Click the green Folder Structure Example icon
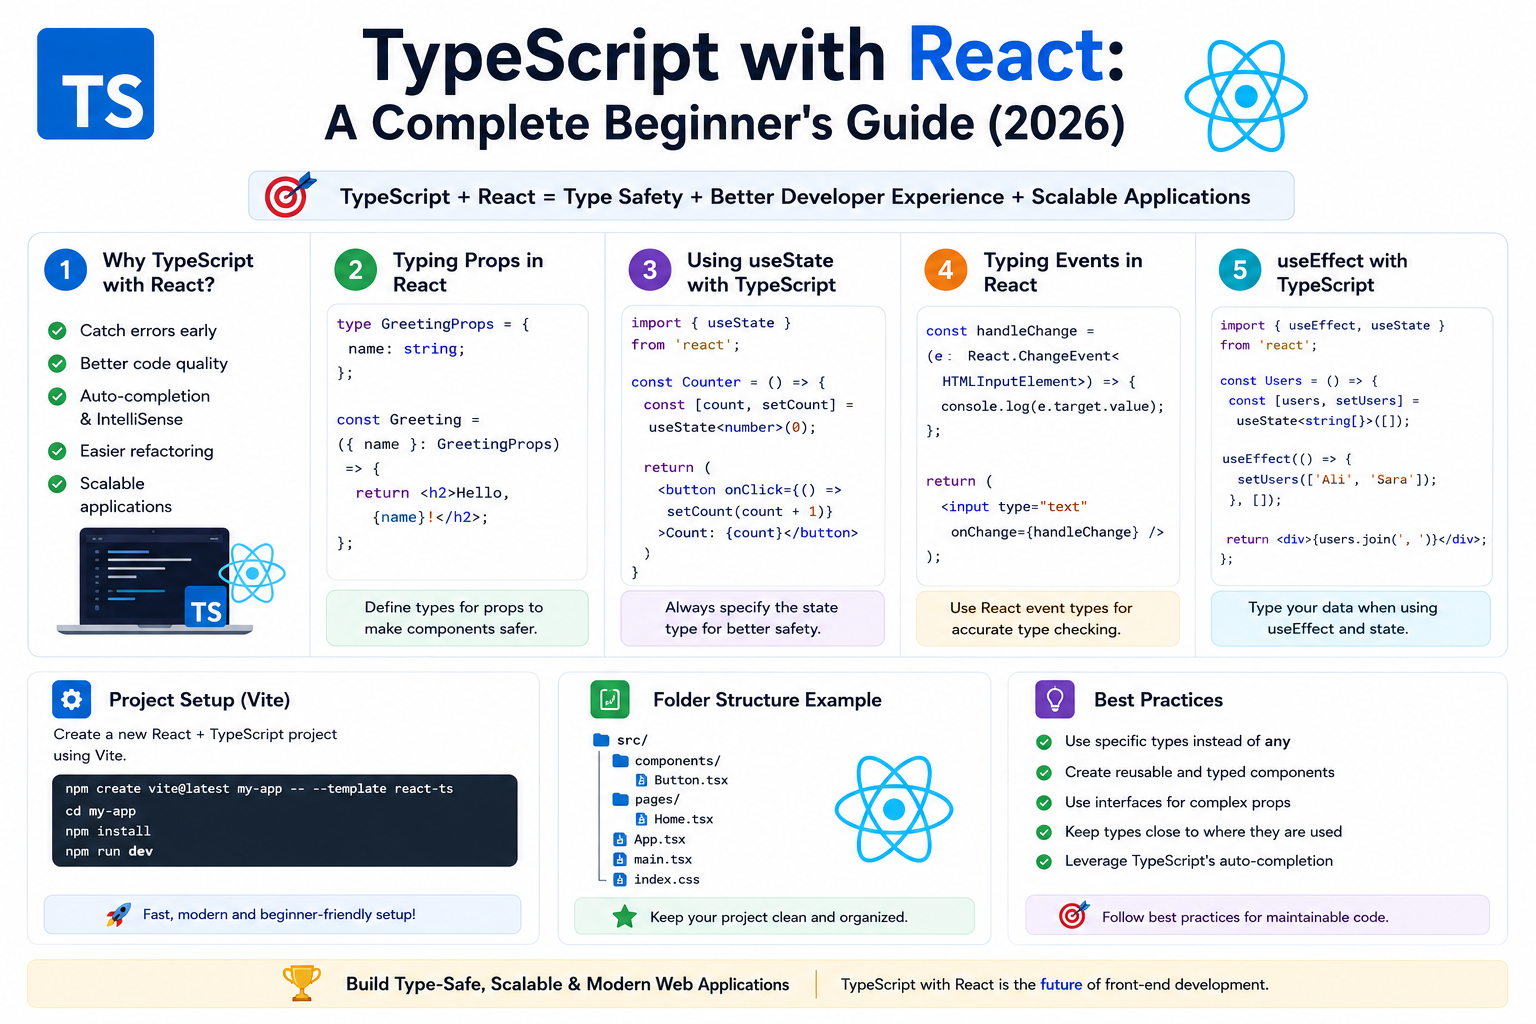Viewport: 1536px width, 1024px height. coord(610,700)
